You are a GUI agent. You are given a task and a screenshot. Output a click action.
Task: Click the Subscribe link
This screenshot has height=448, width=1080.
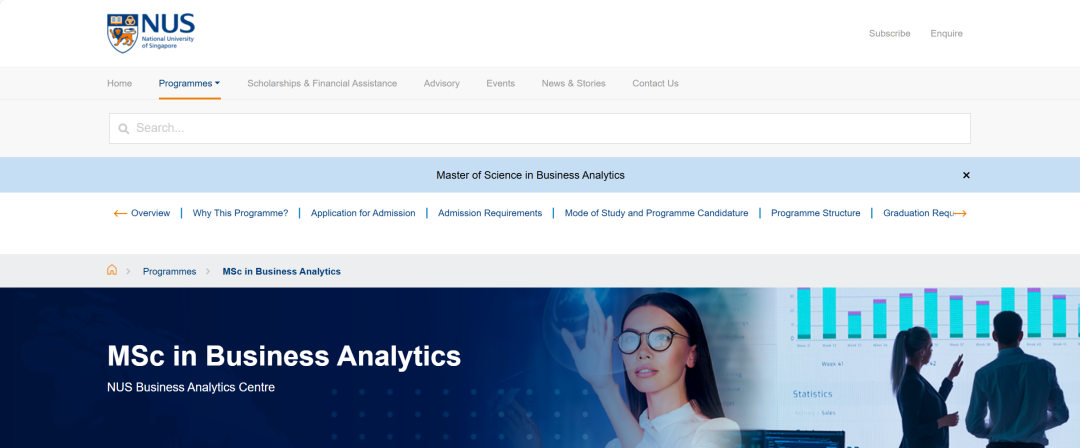889,33
